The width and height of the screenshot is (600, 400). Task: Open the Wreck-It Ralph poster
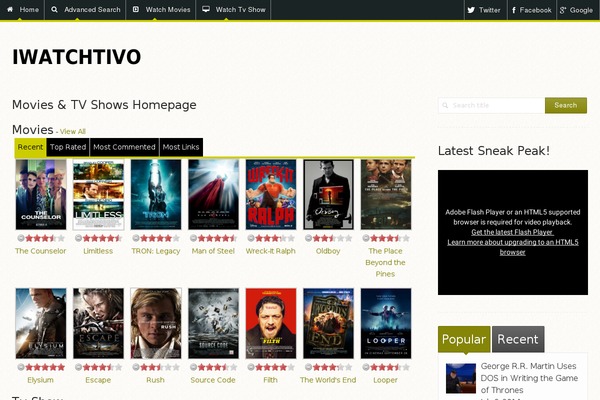point(271,194)
